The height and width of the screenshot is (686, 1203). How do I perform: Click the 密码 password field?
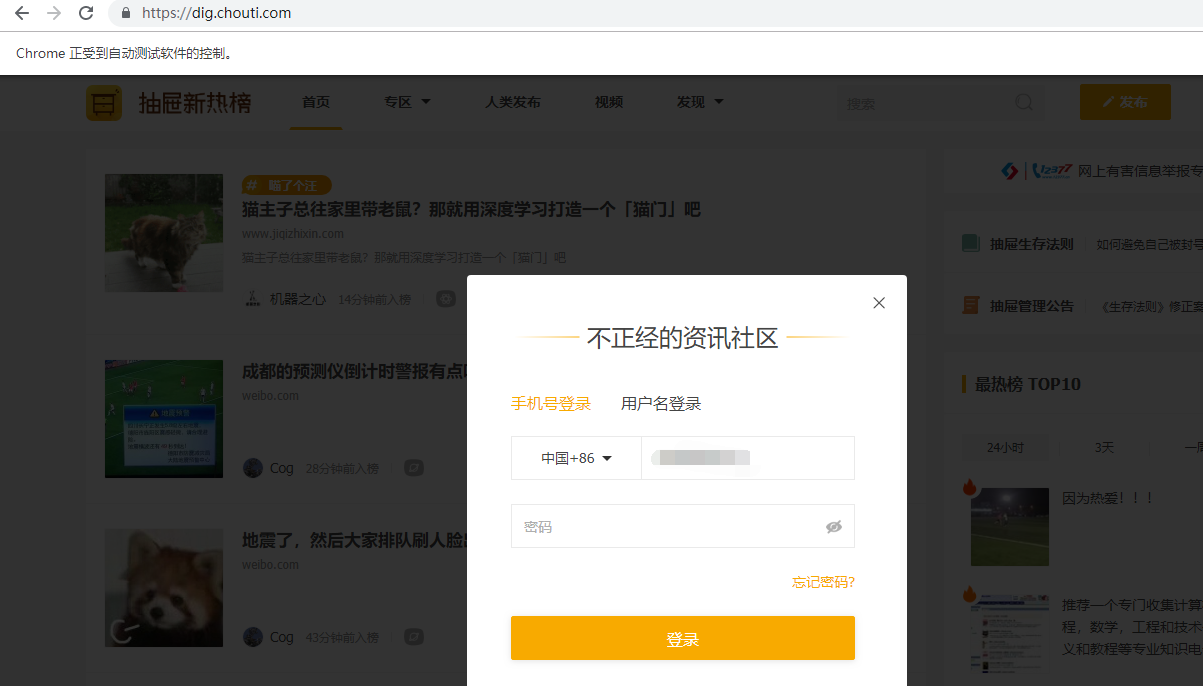click(x=683, y=526)
